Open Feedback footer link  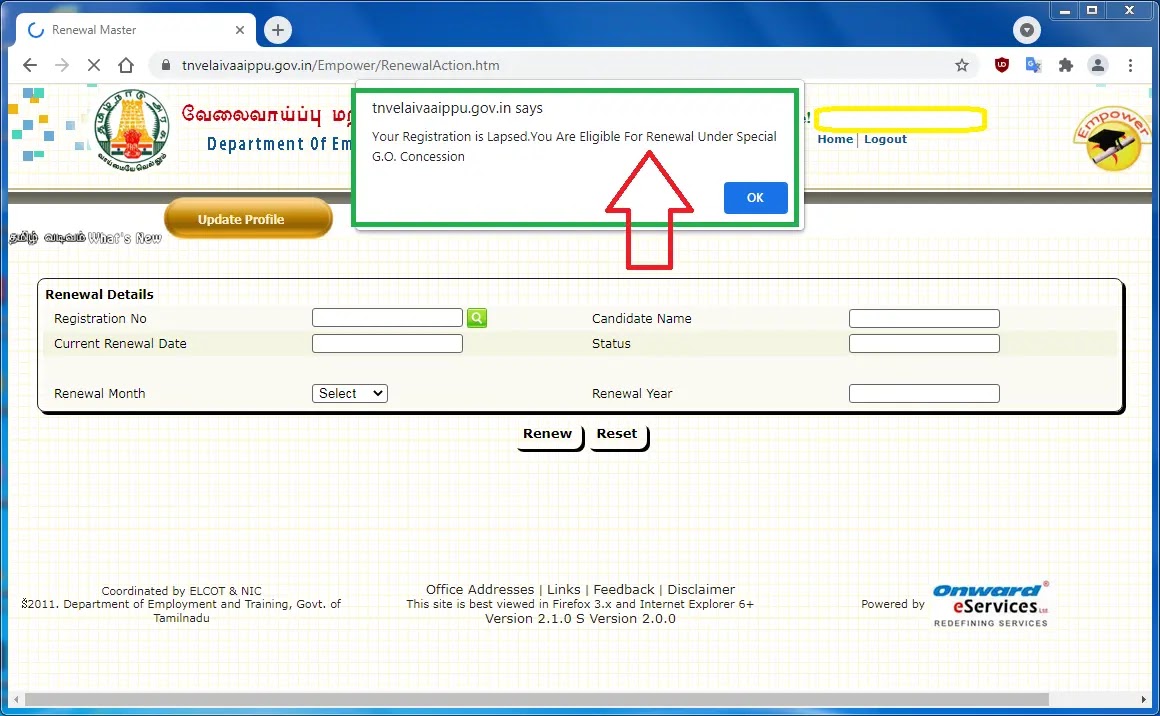624,590
